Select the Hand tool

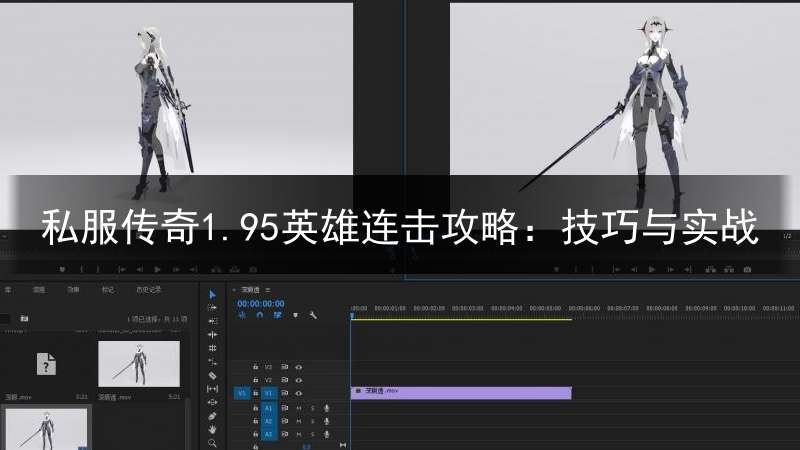click(212, 430)
